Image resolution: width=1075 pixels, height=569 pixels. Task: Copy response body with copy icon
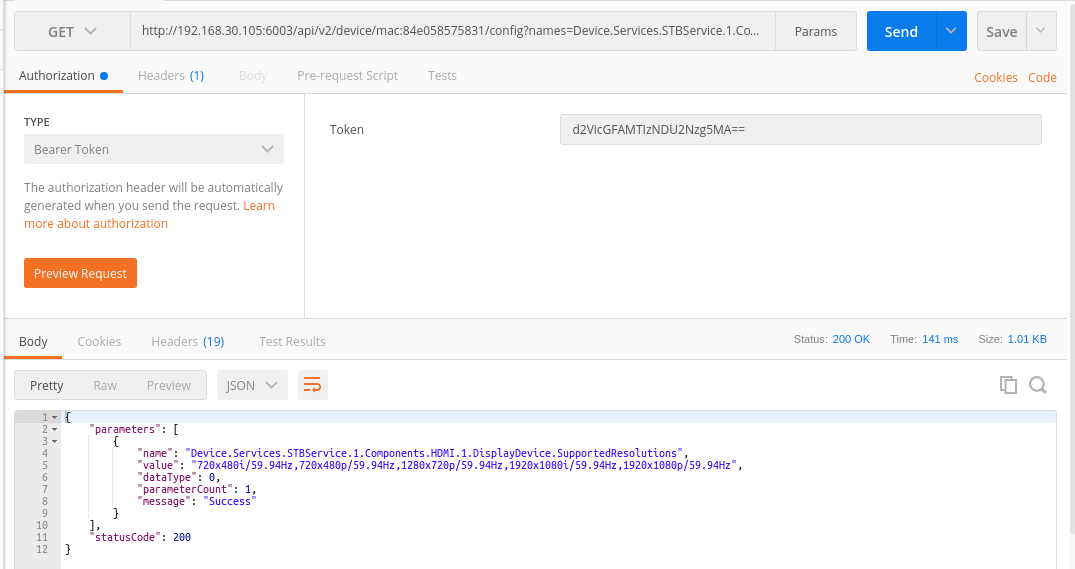coord(1008,385)
